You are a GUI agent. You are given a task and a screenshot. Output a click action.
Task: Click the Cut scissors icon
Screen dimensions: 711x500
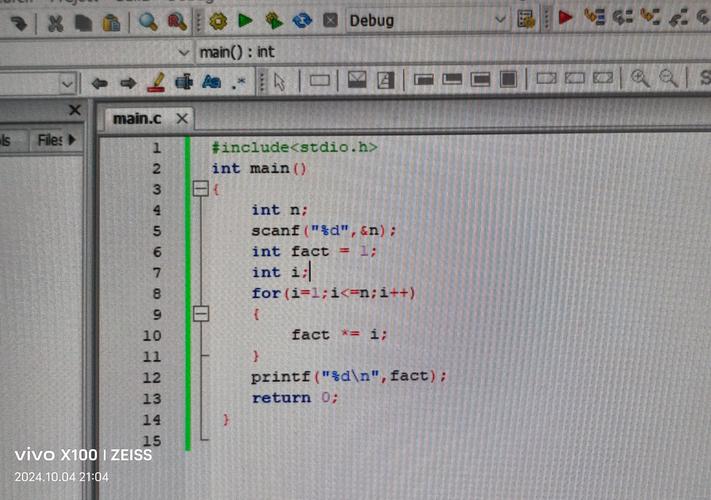point(55,23)
